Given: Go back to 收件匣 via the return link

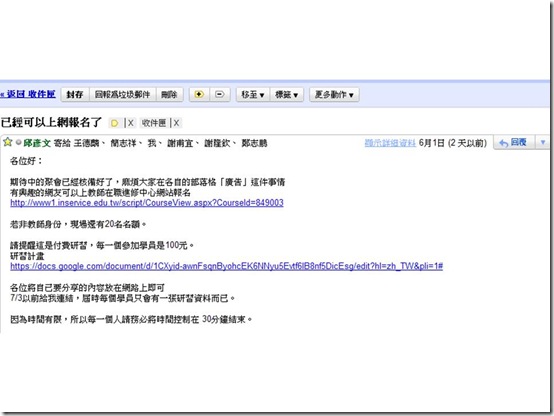Looking at the screenshot, I should (28, 94).
